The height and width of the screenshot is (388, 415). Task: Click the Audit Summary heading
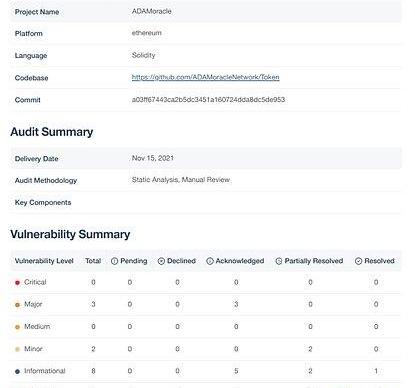52,132
